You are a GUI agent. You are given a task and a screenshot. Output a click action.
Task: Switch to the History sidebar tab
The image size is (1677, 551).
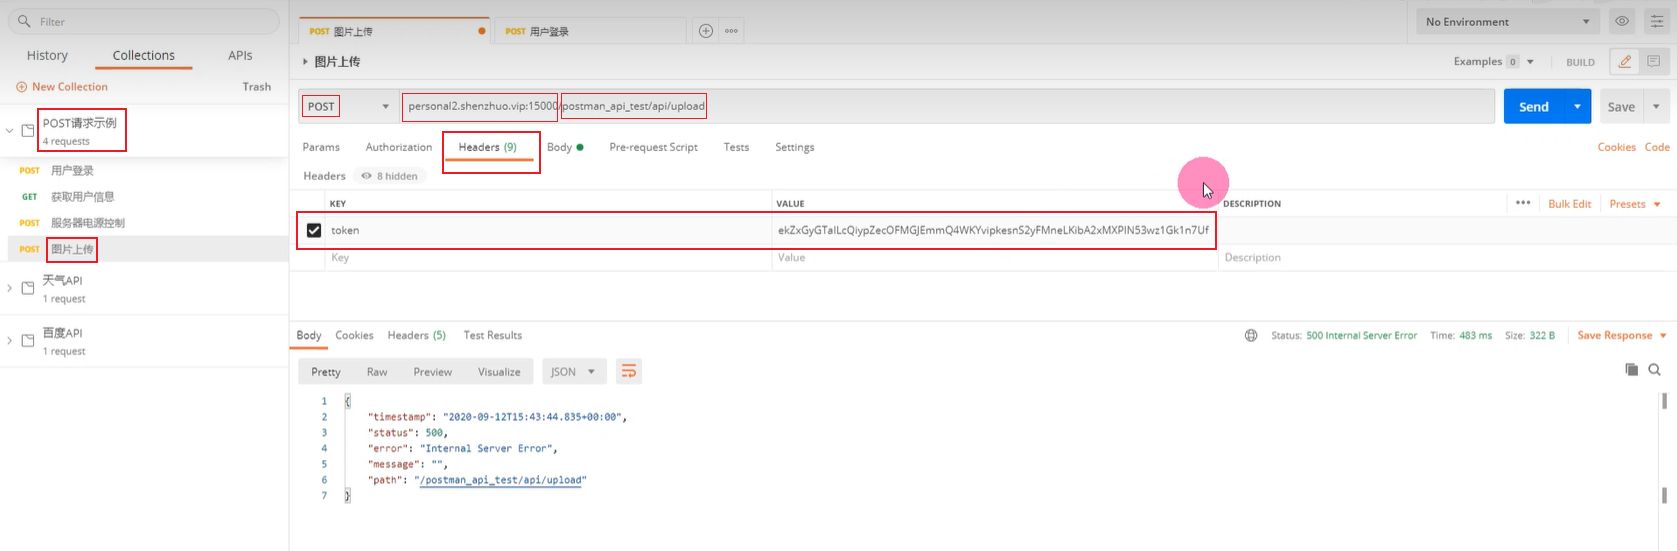[x=47, y=56]
